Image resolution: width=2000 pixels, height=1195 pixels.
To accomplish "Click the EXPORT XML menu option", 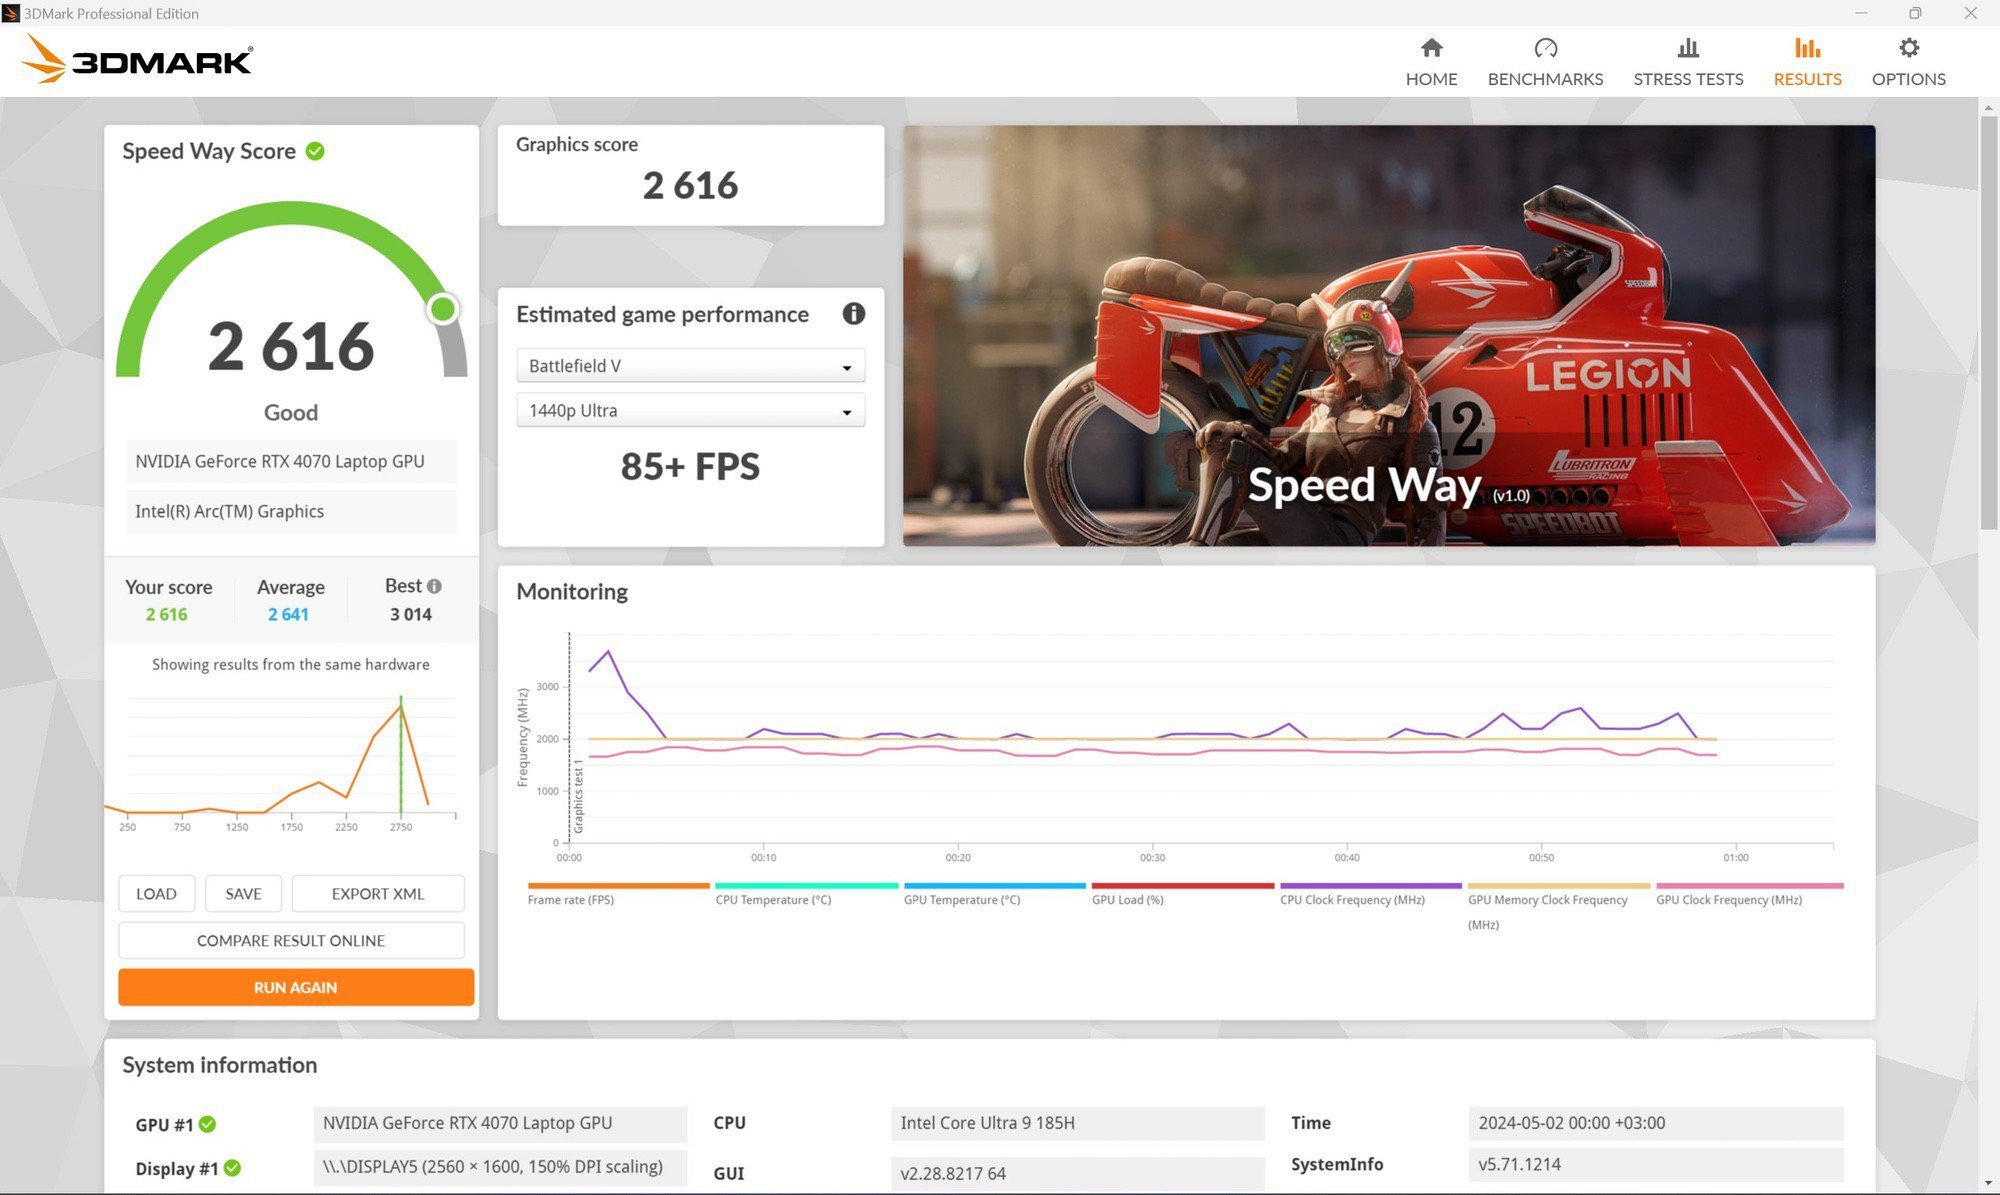I will pyautogui.click(x=377, y=893).
